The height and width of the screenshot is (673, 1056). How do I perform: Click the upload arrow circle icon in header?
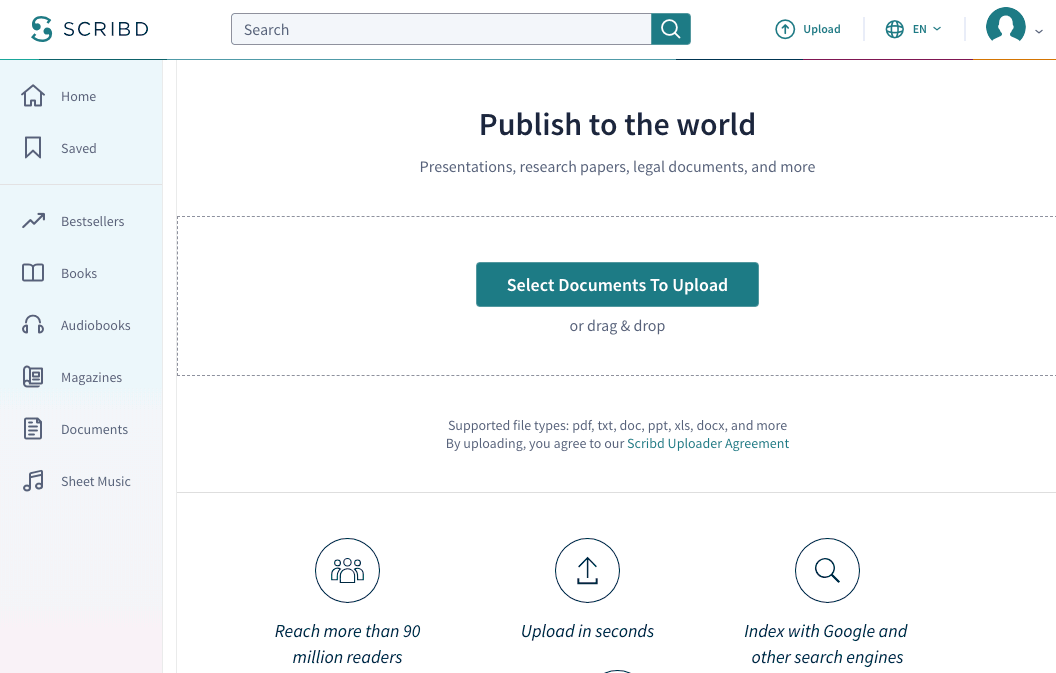click(x=785, y=29)
